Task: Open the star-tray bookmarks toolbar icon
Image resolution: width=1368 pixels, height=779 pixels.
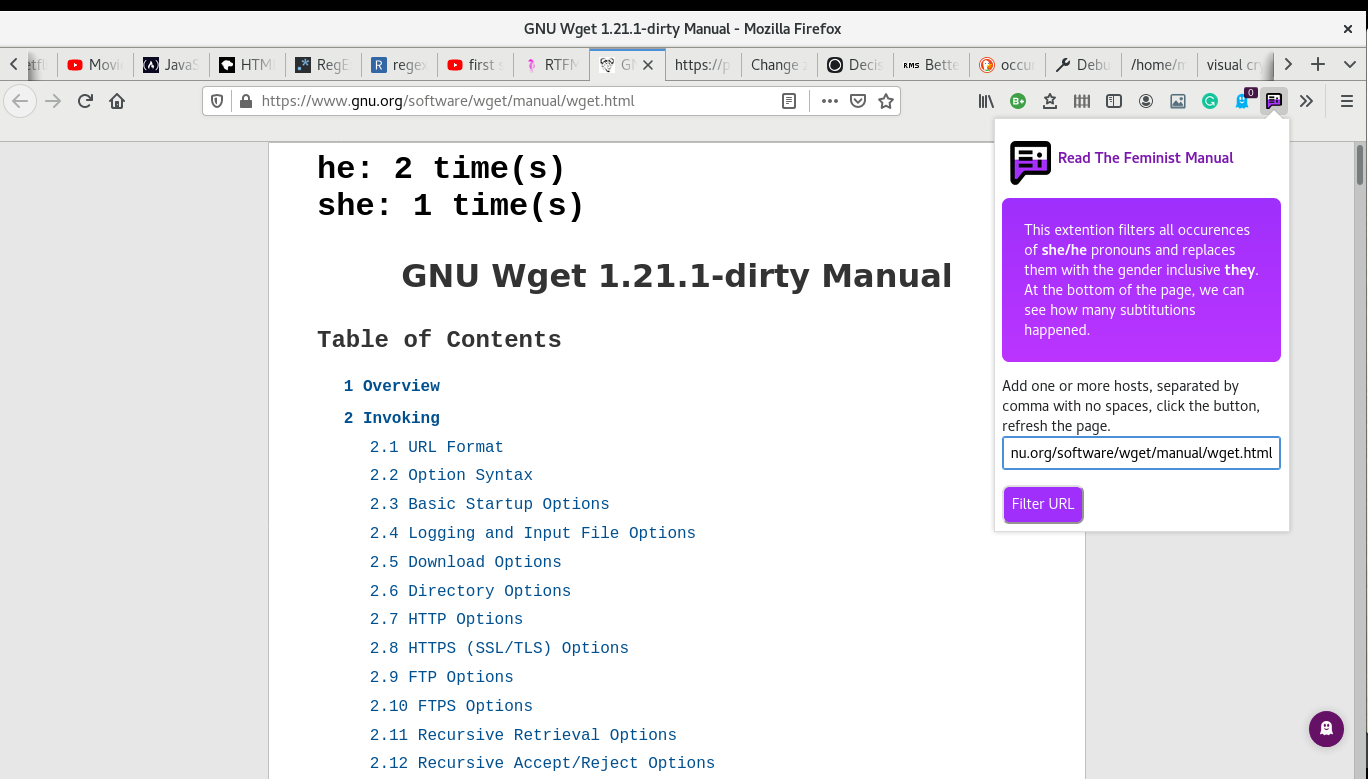Action: pos(1050,101)
